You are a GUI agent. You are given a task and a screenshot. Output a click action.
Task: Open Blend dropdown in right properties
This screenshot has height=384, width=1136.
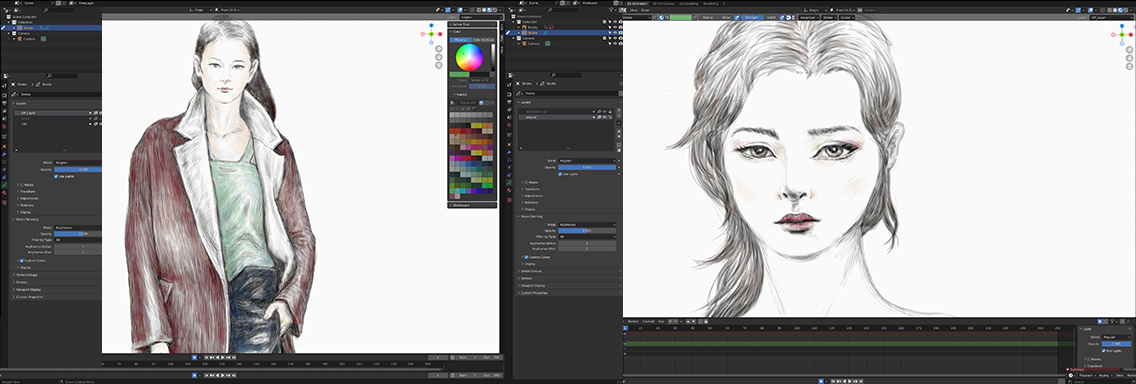click(587, 161)
